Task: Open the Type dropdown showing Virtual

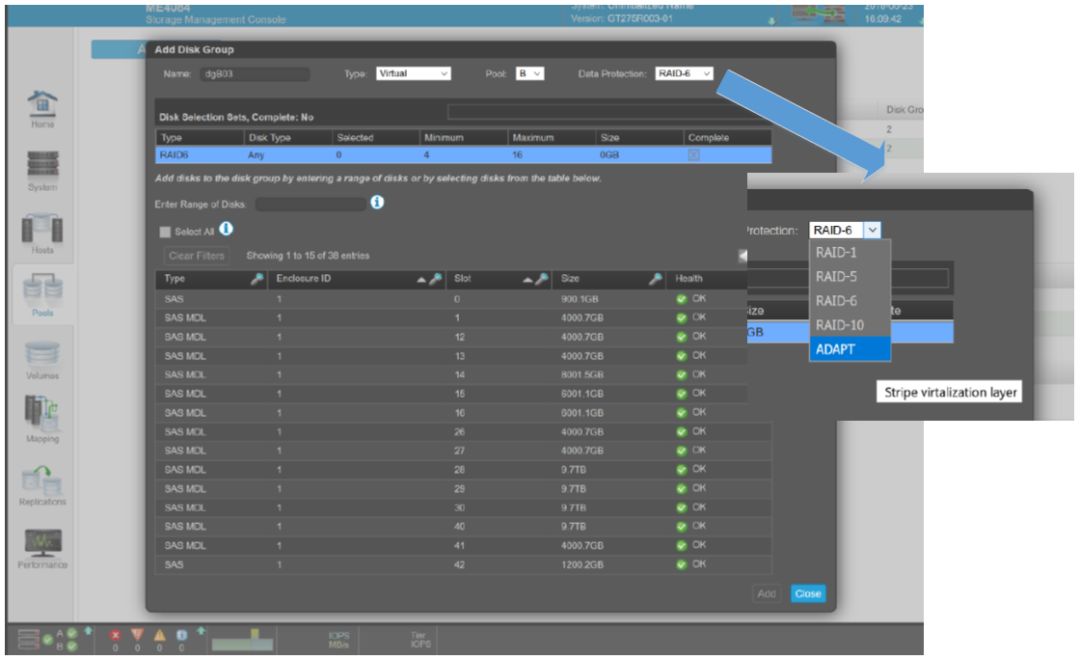Action: point(413,73)
